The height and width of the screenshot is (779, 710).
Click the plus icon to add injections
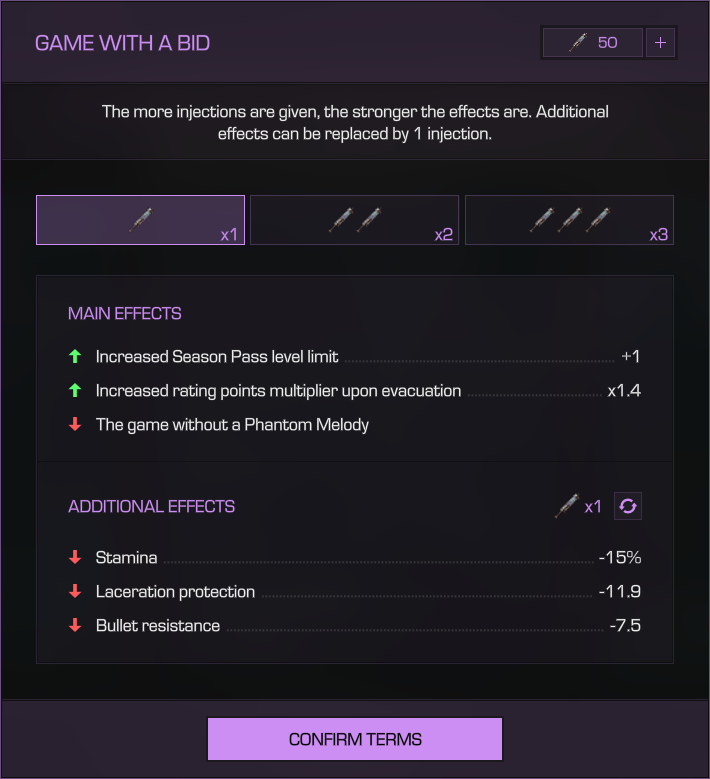click(x=661, y=43)
